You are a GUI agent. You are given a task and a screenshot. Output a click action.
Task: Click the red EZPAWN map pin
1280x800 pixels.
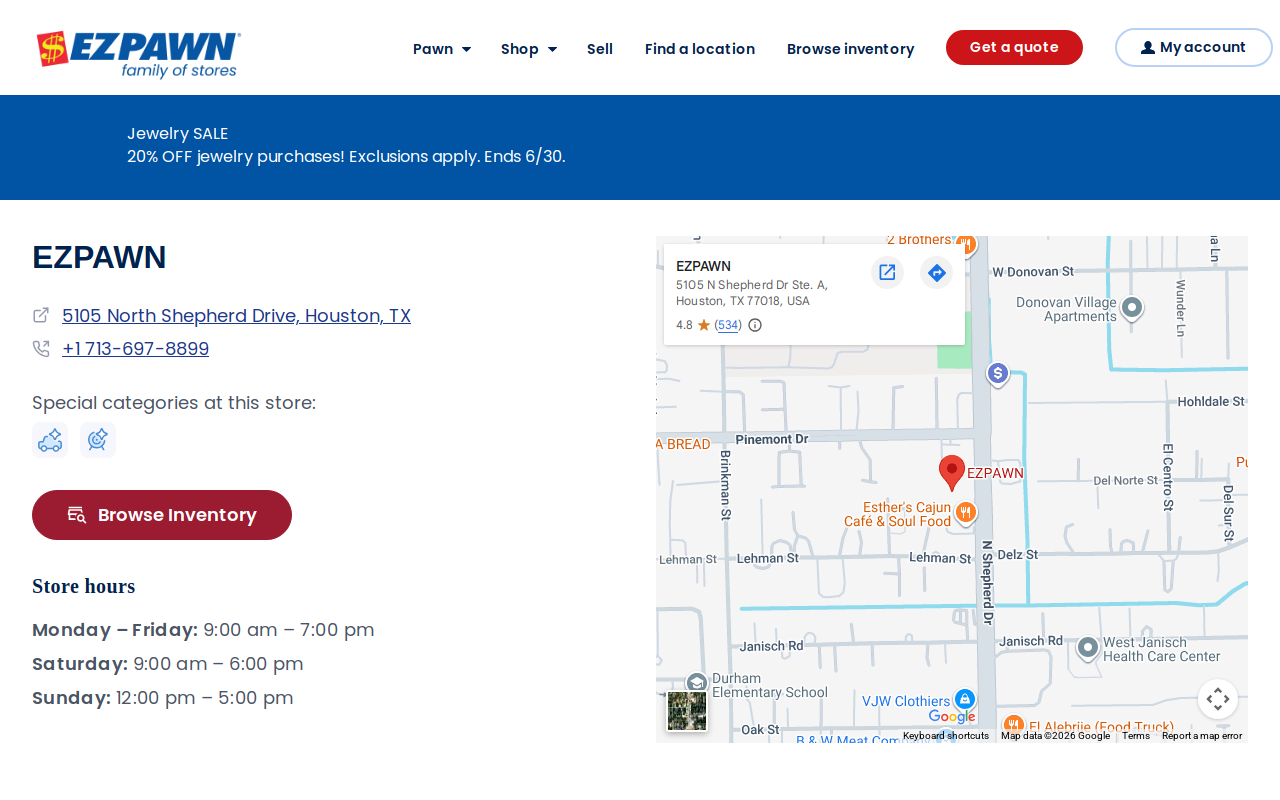pos(952,472)
